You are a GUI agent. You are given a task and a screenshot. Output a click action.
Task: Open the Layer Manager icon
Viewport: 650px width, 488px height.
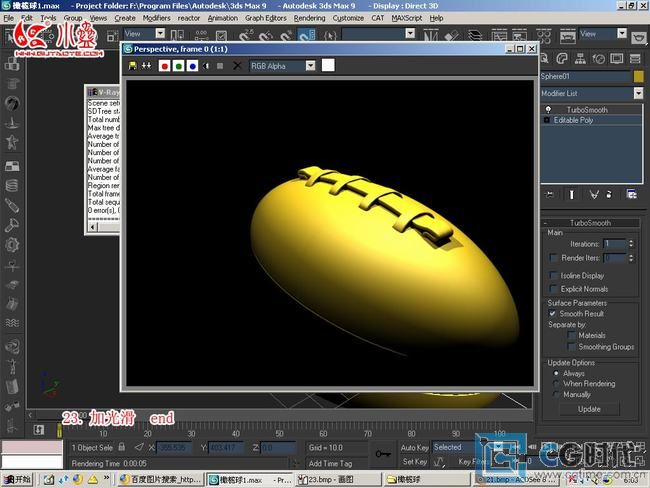click(x=475, y=36)
